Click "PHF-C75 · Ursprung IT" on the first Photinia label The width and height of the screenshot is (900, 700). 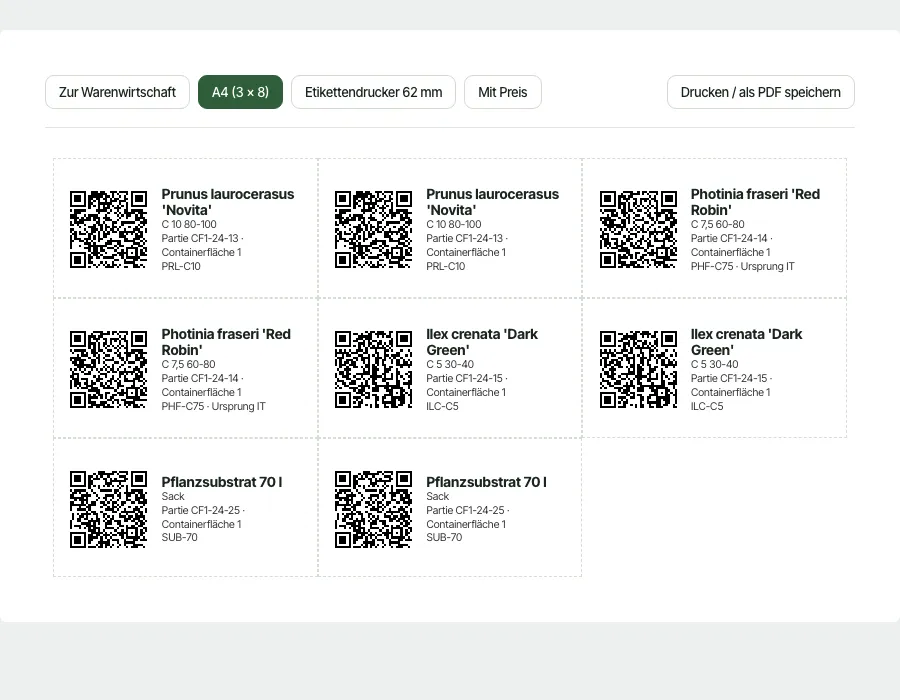[743, 266]
